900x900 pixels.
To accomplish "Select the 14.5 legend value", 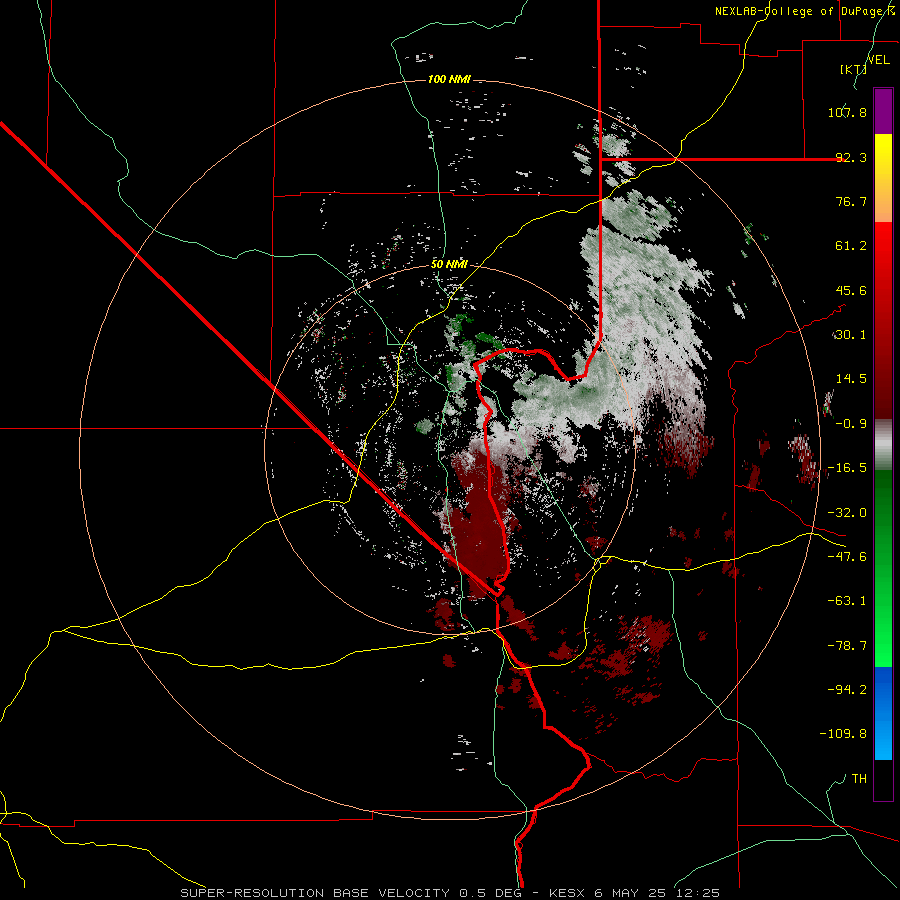I will 851,379.
